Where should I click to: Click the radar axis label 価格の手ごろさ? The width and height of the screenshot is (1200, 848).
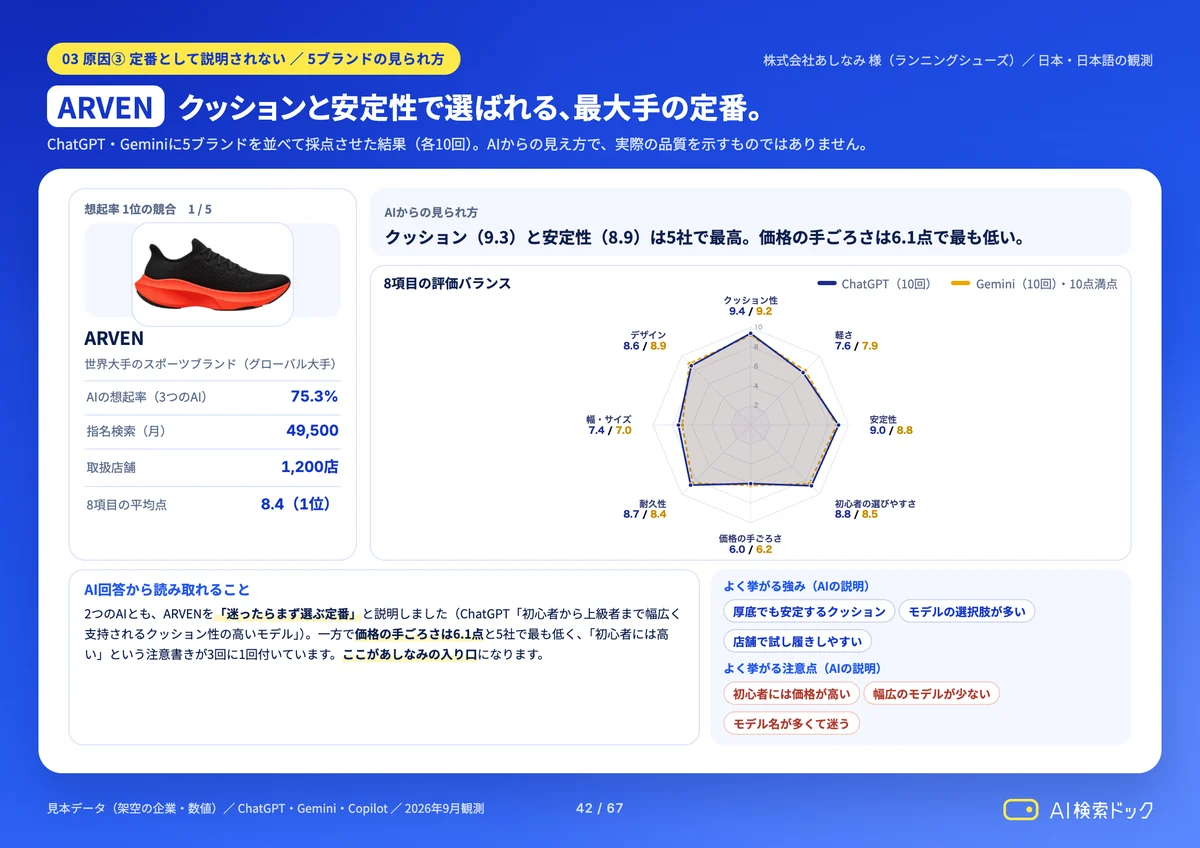coord(750,538)
